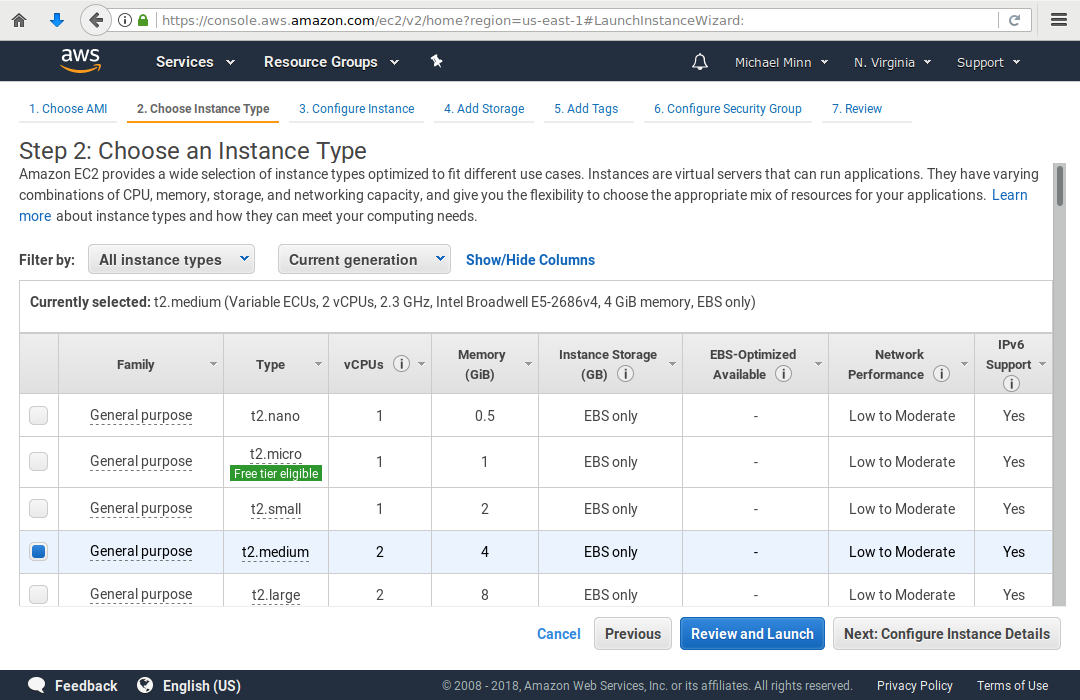Click the Show/Hide Columns link

click(x=530, y=260)
